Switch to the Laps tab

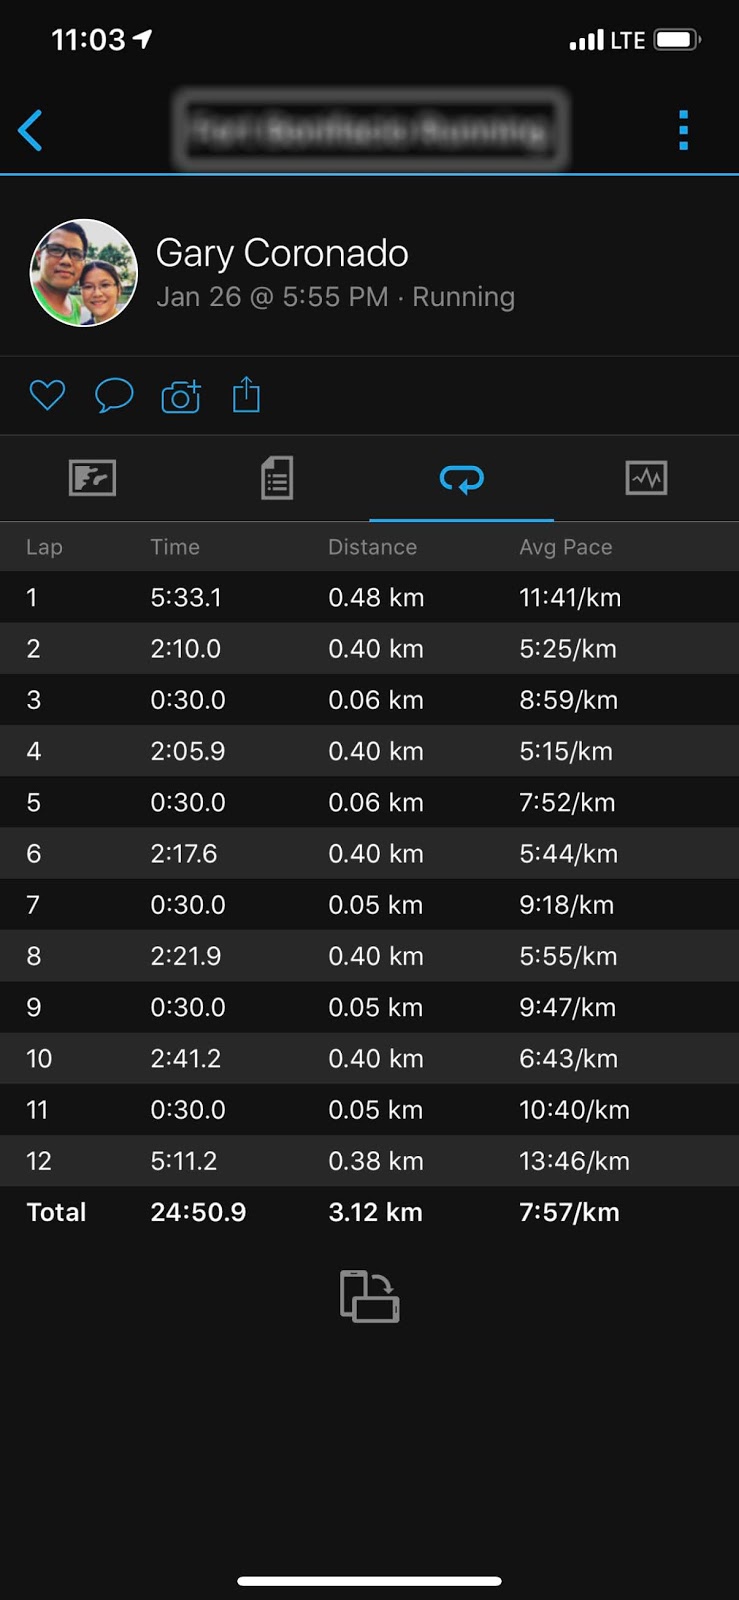tap(461, 478)
